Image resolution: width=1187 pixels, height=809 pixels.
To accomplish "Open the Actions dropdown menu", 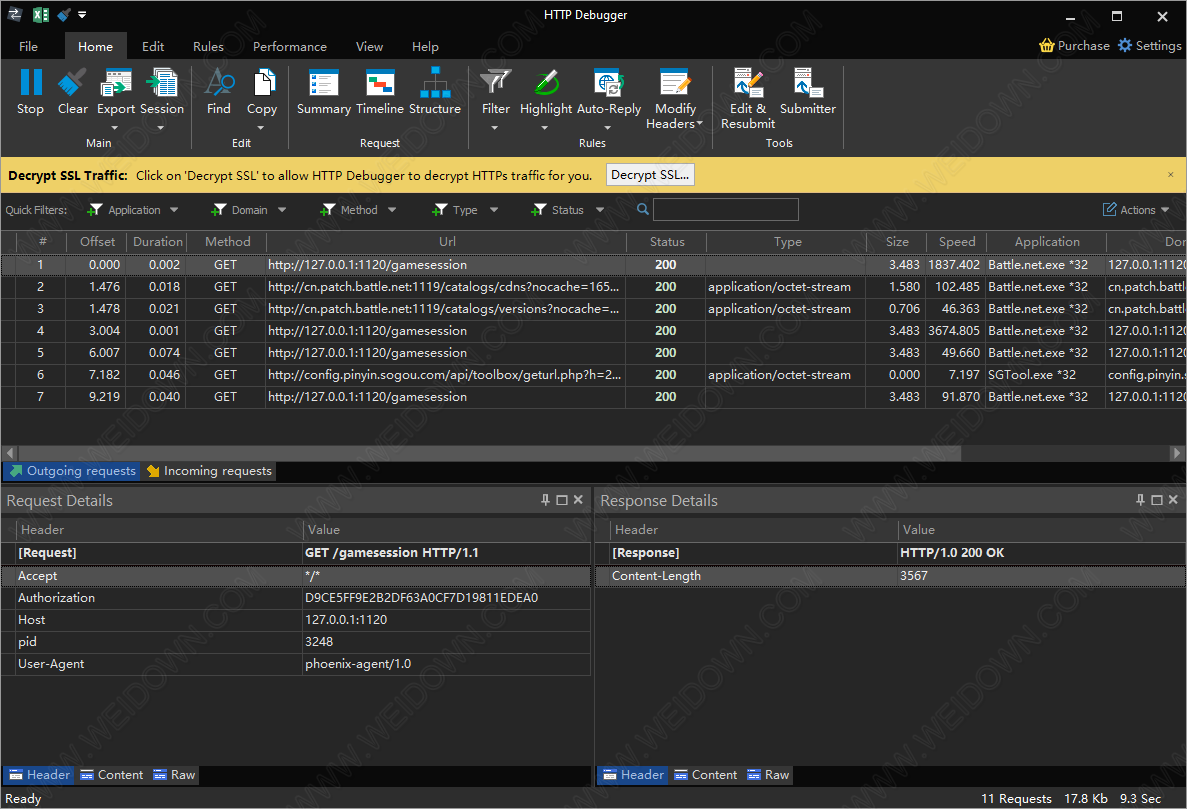I will [1137, 210].
